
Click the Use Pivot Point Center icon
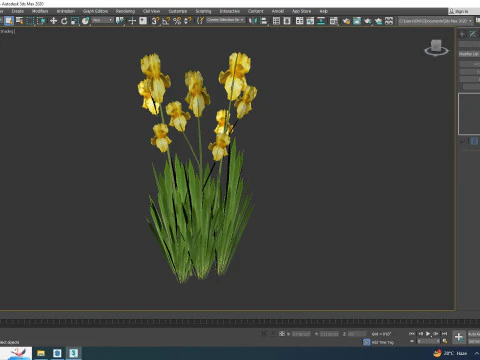tap(119, 21)
